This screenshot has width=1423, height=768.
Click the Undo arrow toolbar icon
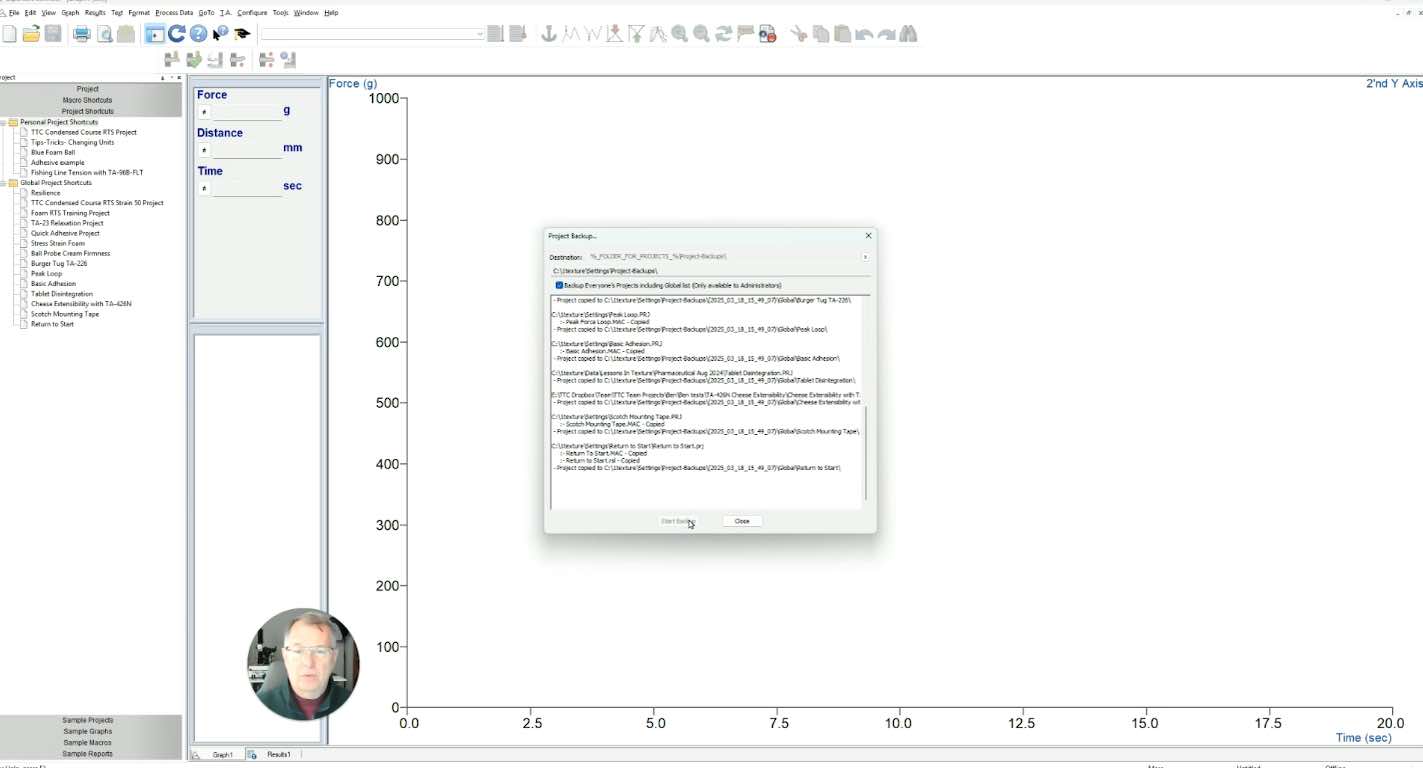coord(862,33)
